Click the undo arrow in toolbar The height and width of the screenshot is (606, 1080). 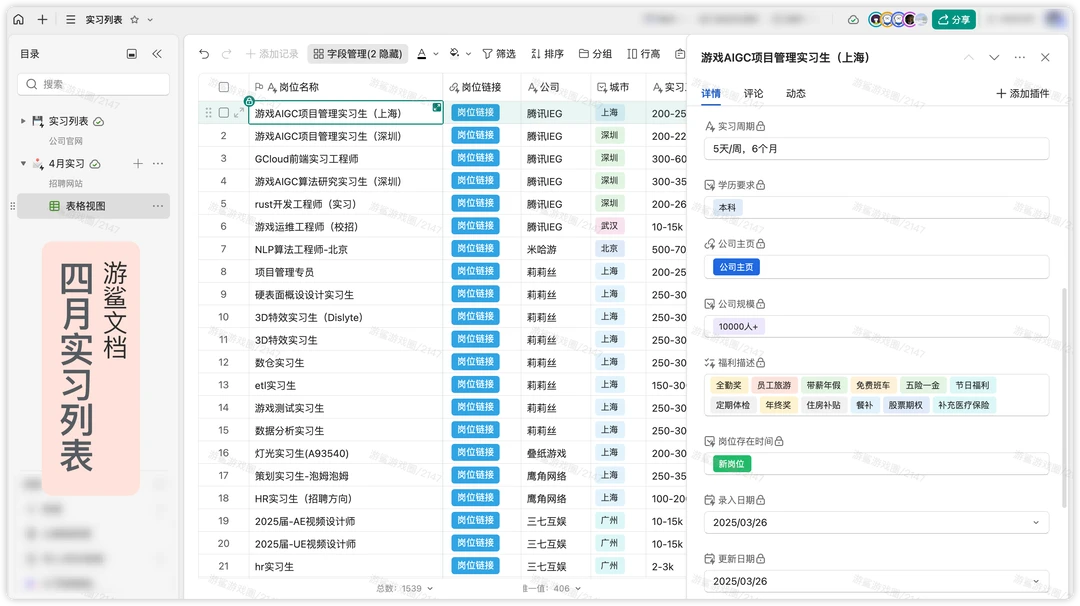pos(204,54)
